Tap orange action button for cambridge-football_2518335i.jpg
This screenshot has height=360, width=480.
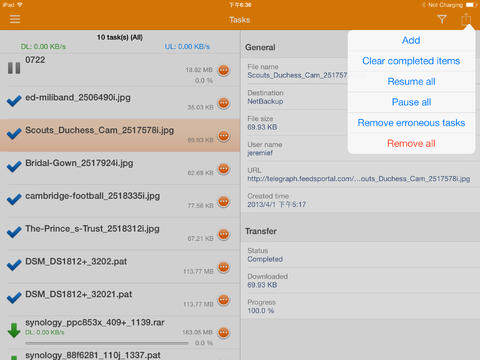pyautogui.click(x=224, y=201)
